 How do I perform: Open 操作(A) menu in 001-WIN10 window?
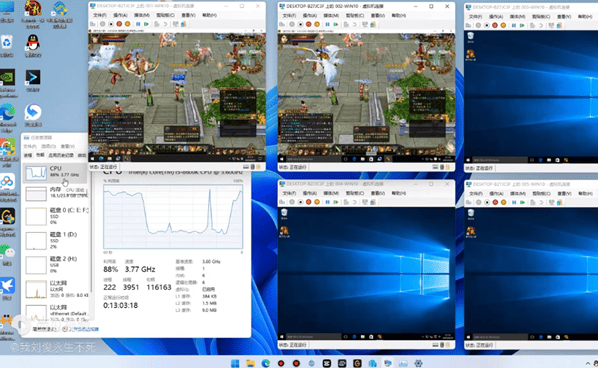[x=120, y=15]
